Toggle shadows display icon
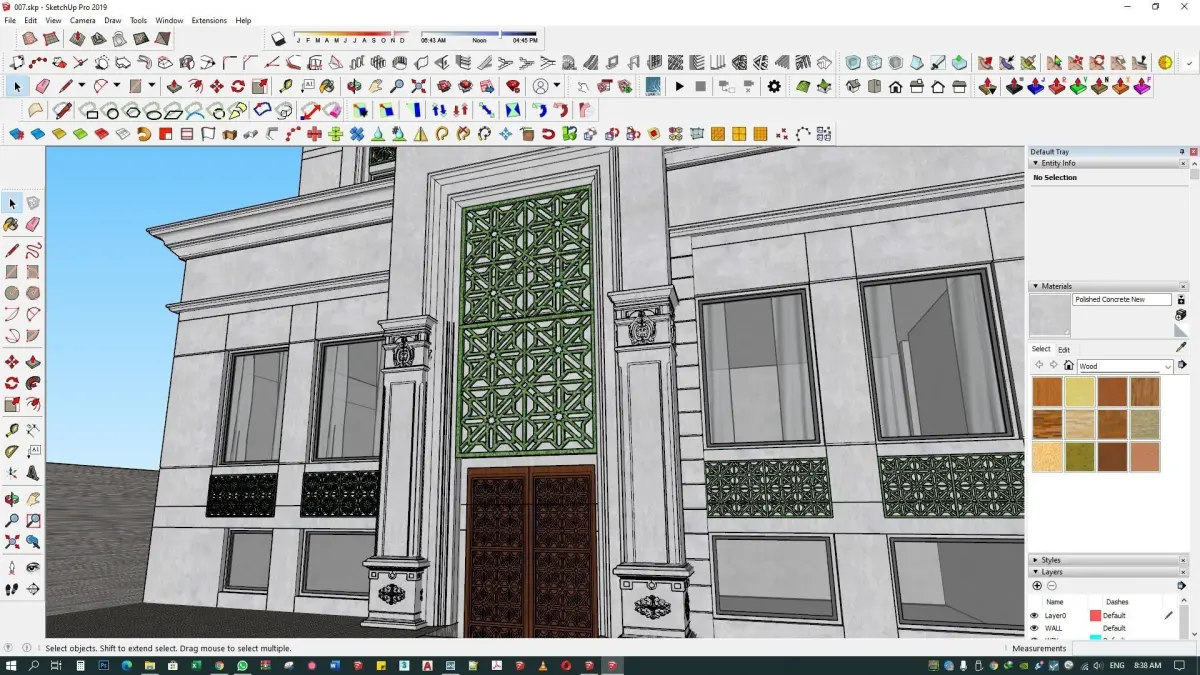 pyautogui.click(x=279, y=39)
